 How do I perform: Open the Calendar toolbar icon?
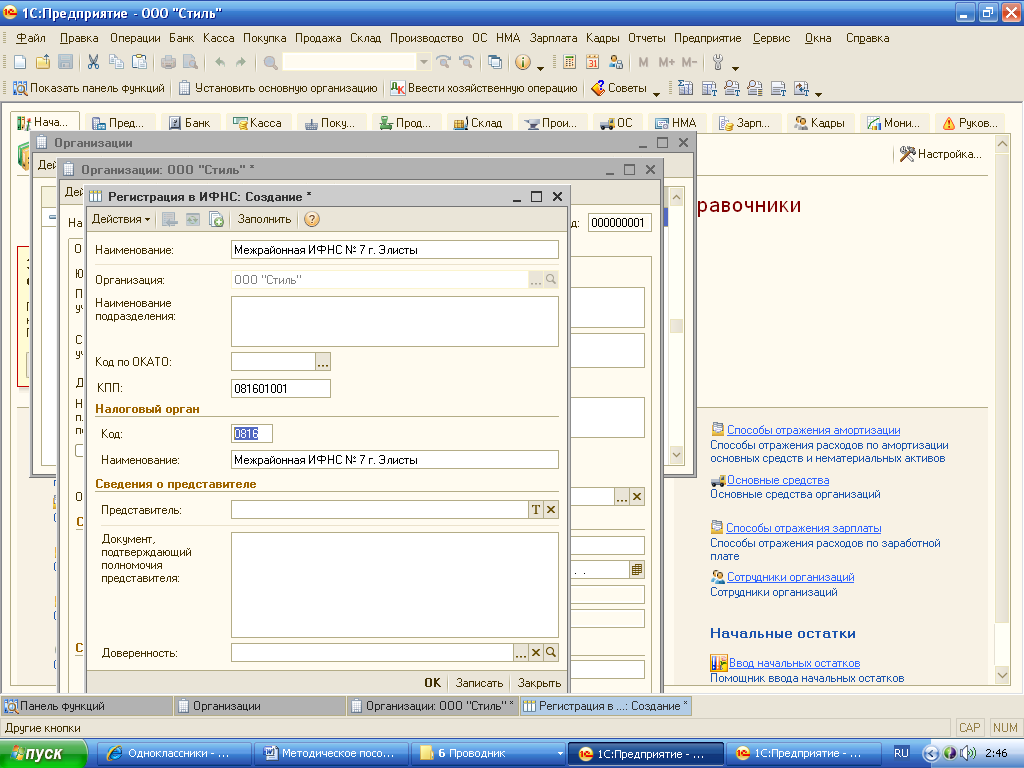[592, 62]
